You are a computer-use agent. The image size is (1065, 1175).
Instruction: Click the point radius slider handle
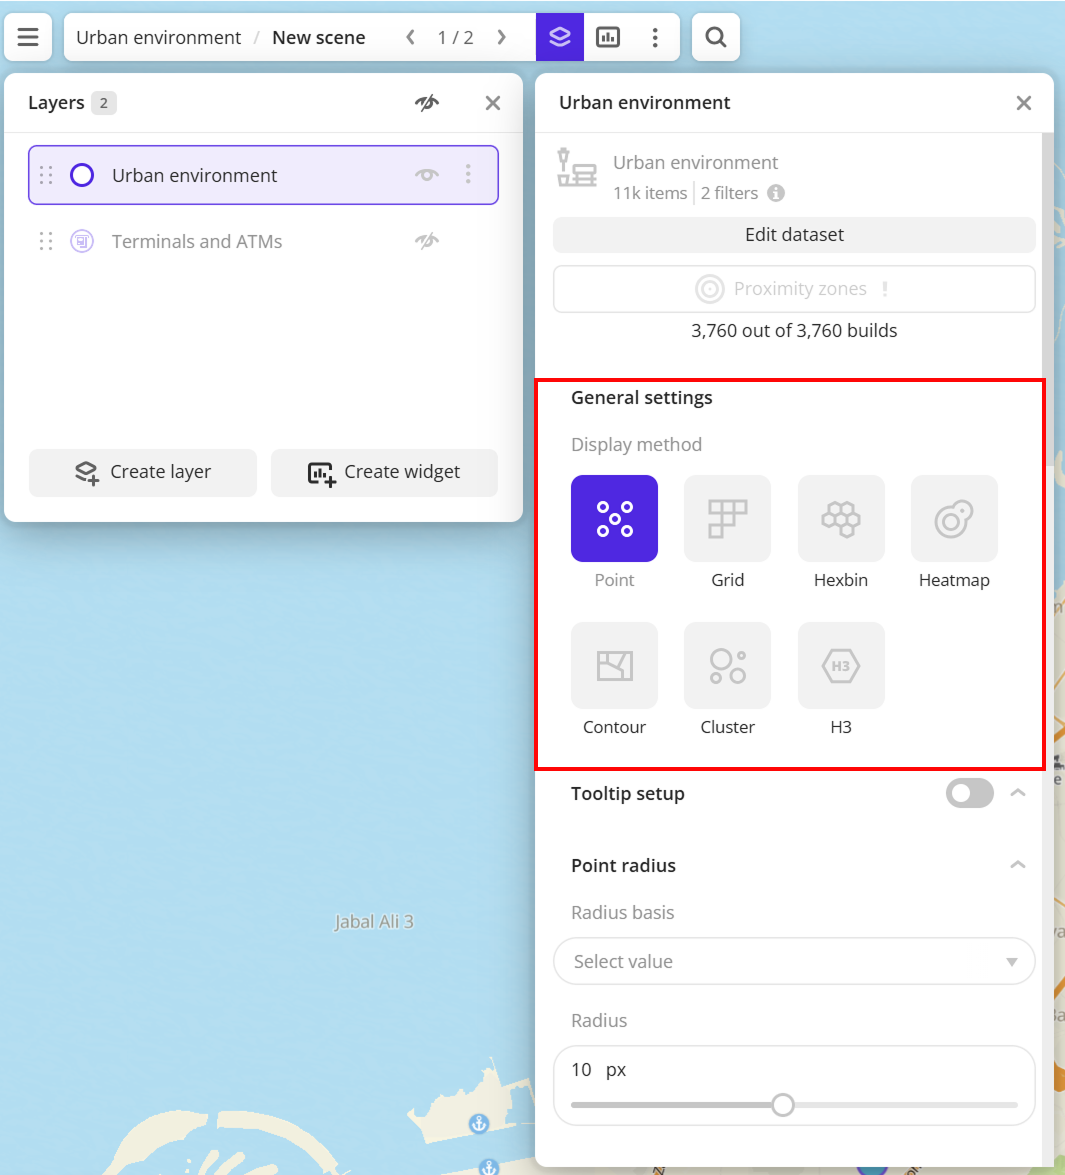pyautogui.click(x=783, y=1105)
